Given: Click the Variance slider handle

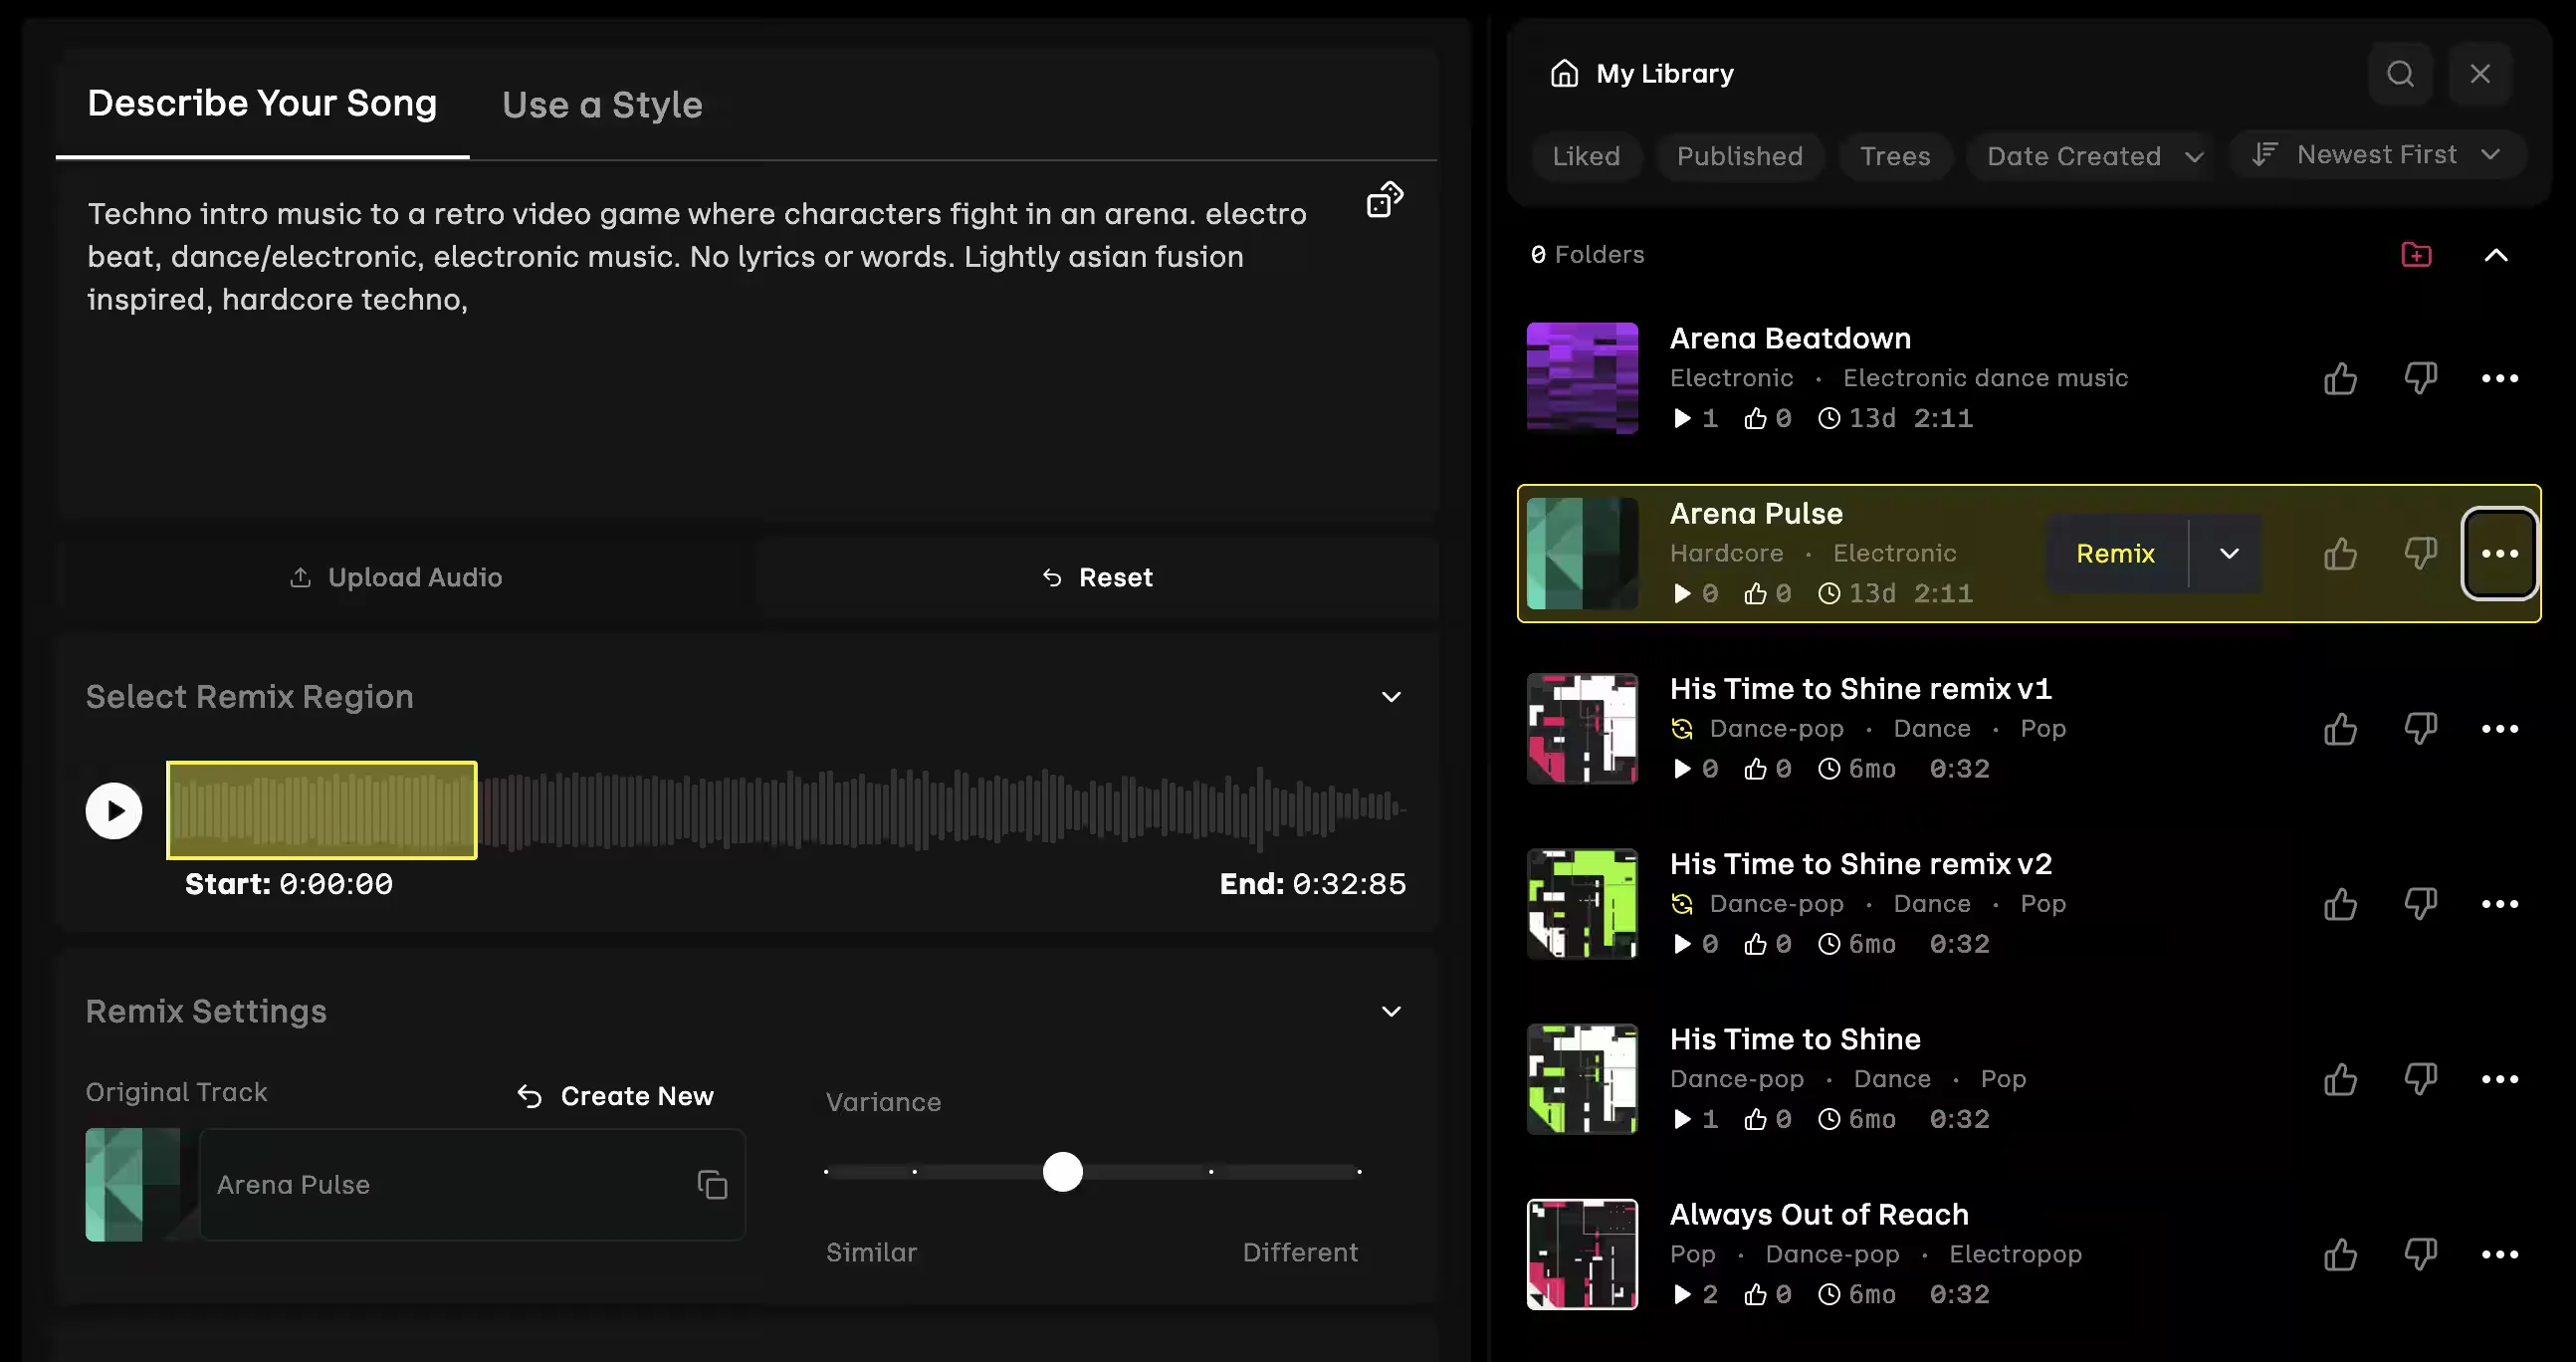Looking at the screenshot, I should click(x=1062, y=1172).
